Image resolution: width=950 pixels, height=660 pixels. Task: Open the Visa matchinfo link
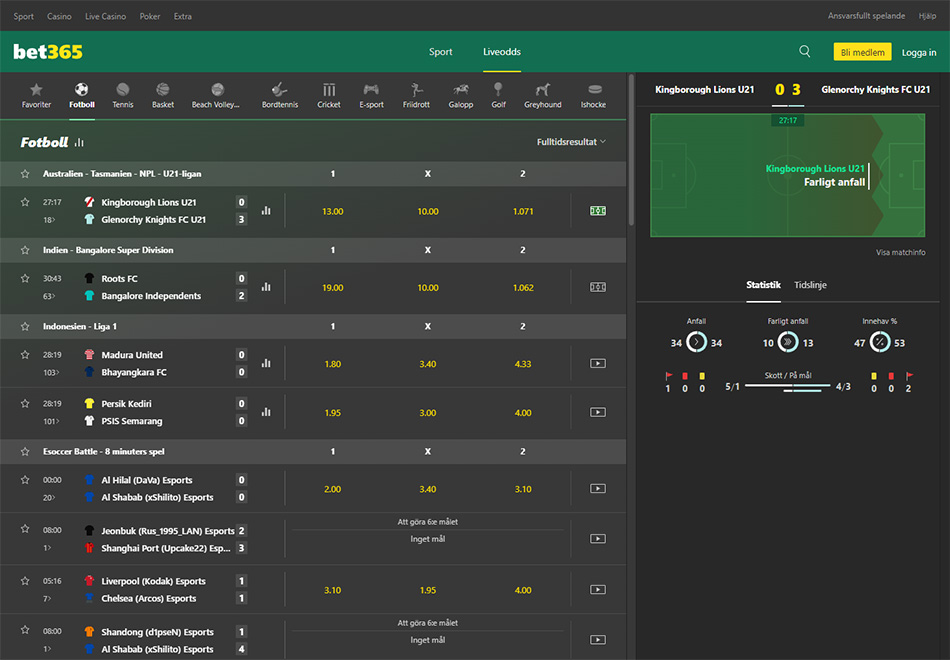click(900, 253)
